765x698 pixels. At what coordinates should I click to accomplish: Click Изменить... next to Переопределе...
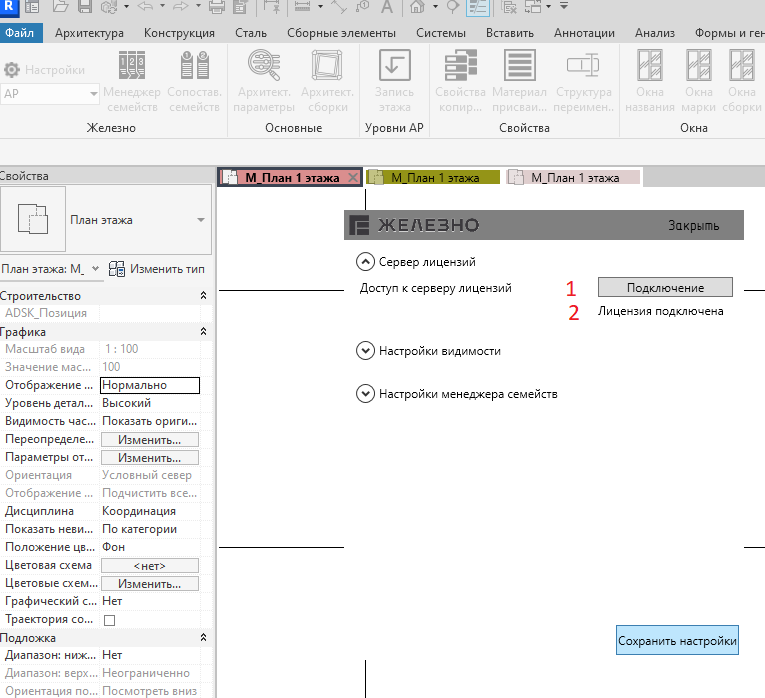click(x=149, y=439)
